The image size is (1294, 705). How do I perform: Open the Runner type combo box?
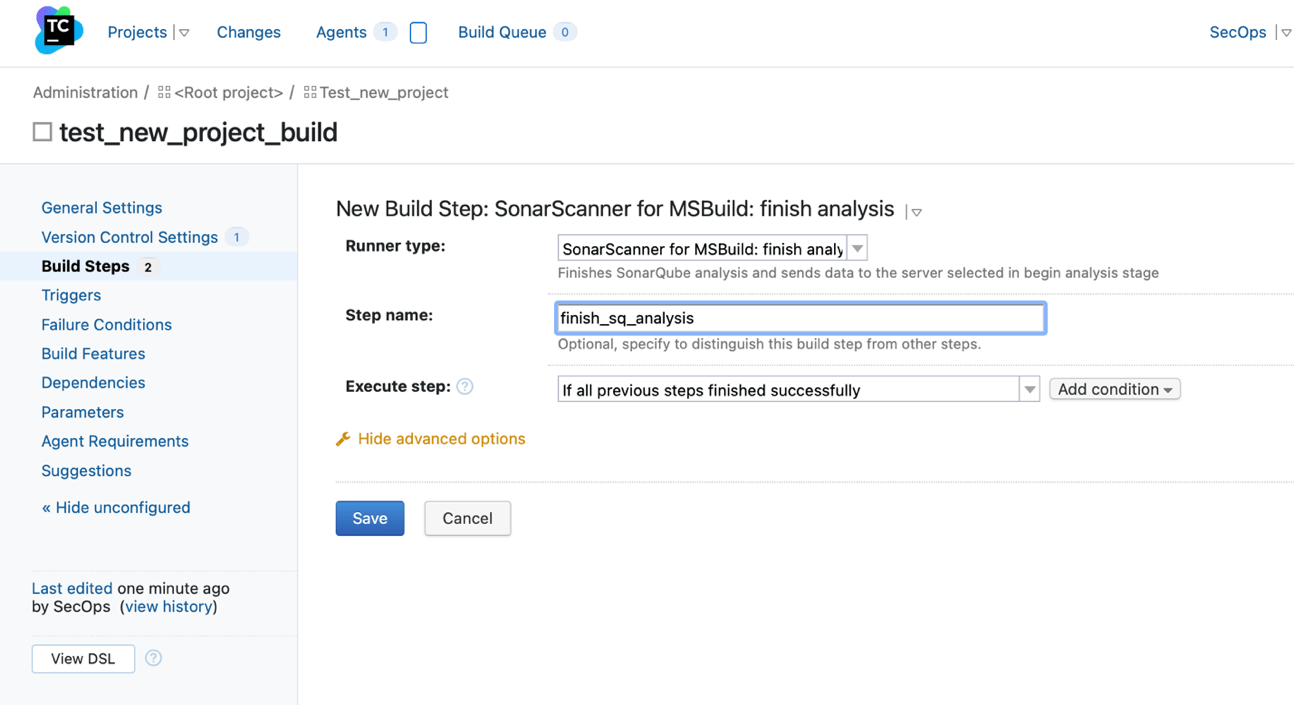click(712, 248)
